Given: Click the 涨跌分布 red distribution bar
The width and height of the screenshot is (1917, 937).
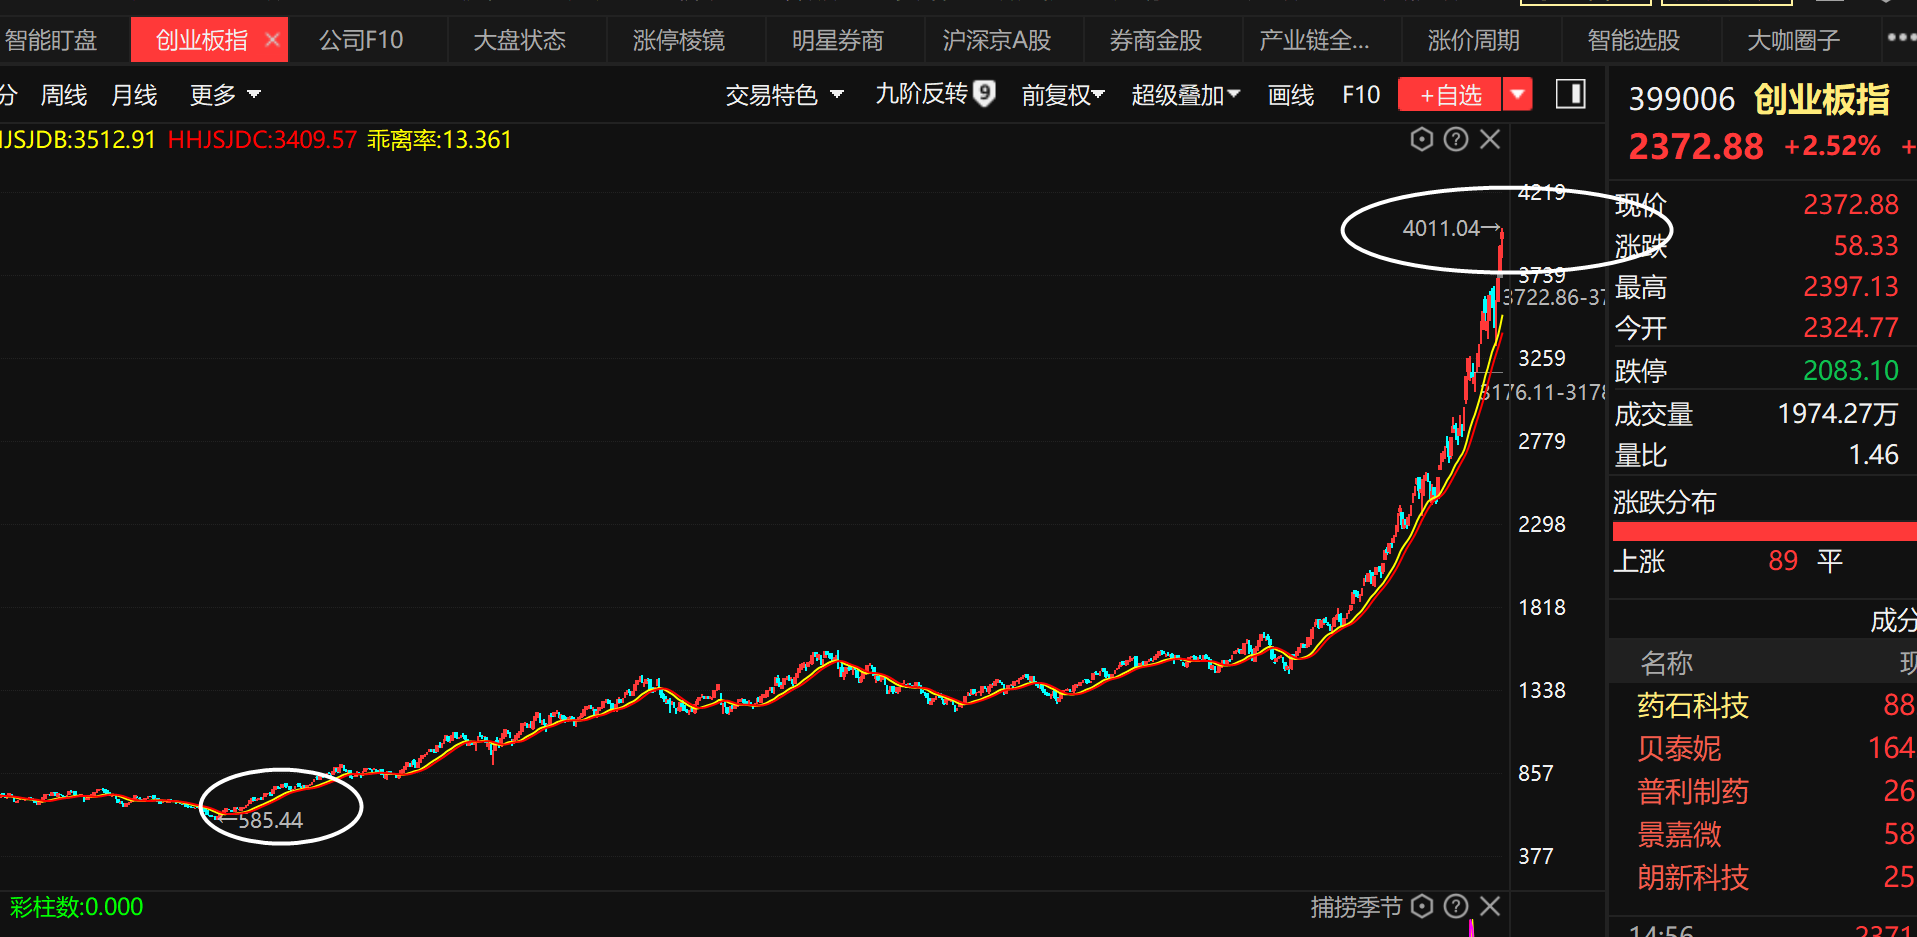Looking at the screenshot, I should (1764, 532).
